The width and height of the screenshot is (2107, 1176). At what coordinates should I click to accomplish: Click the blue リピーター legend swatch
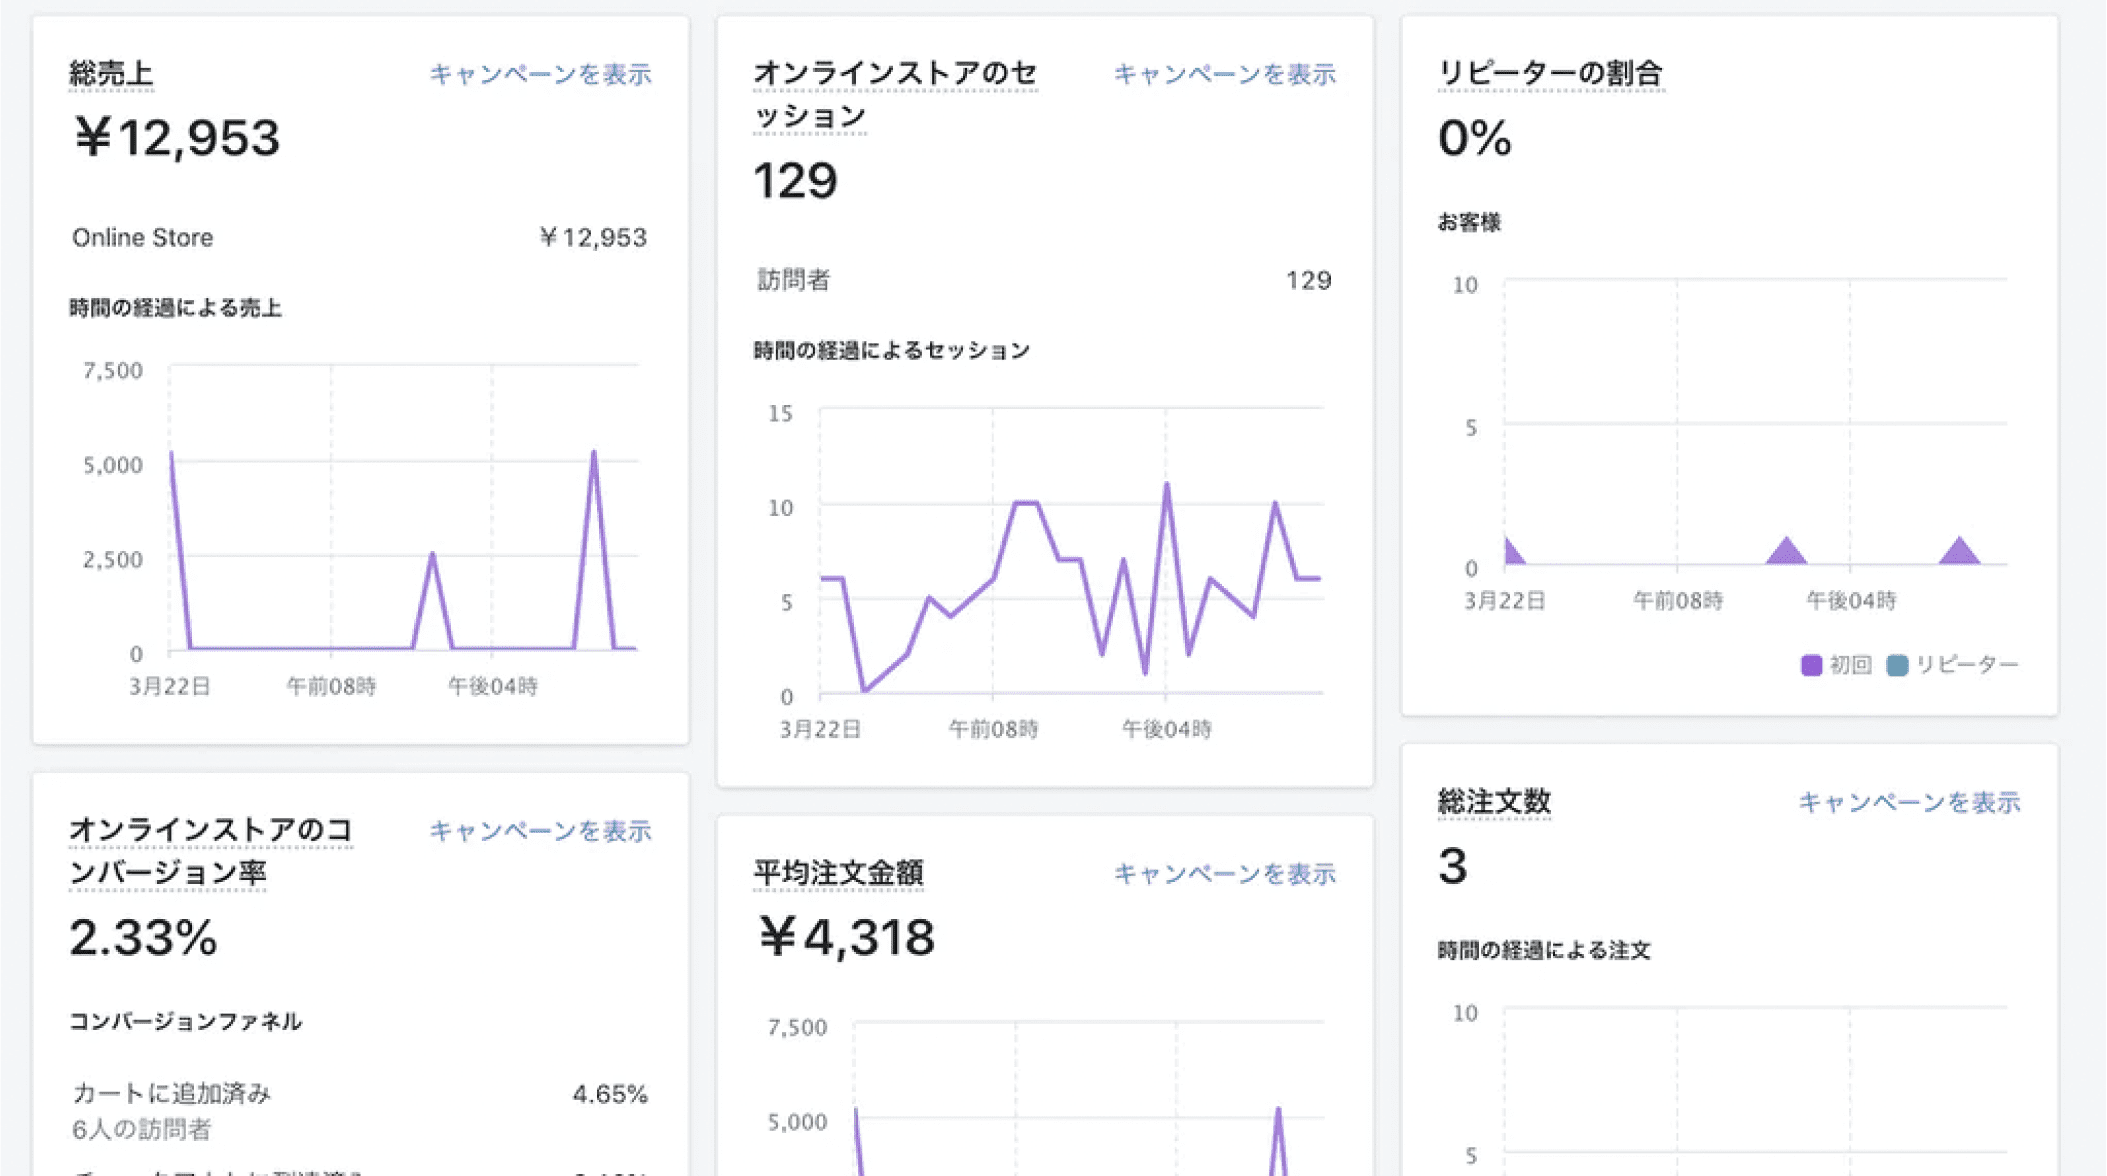(x=1896, y=665)
